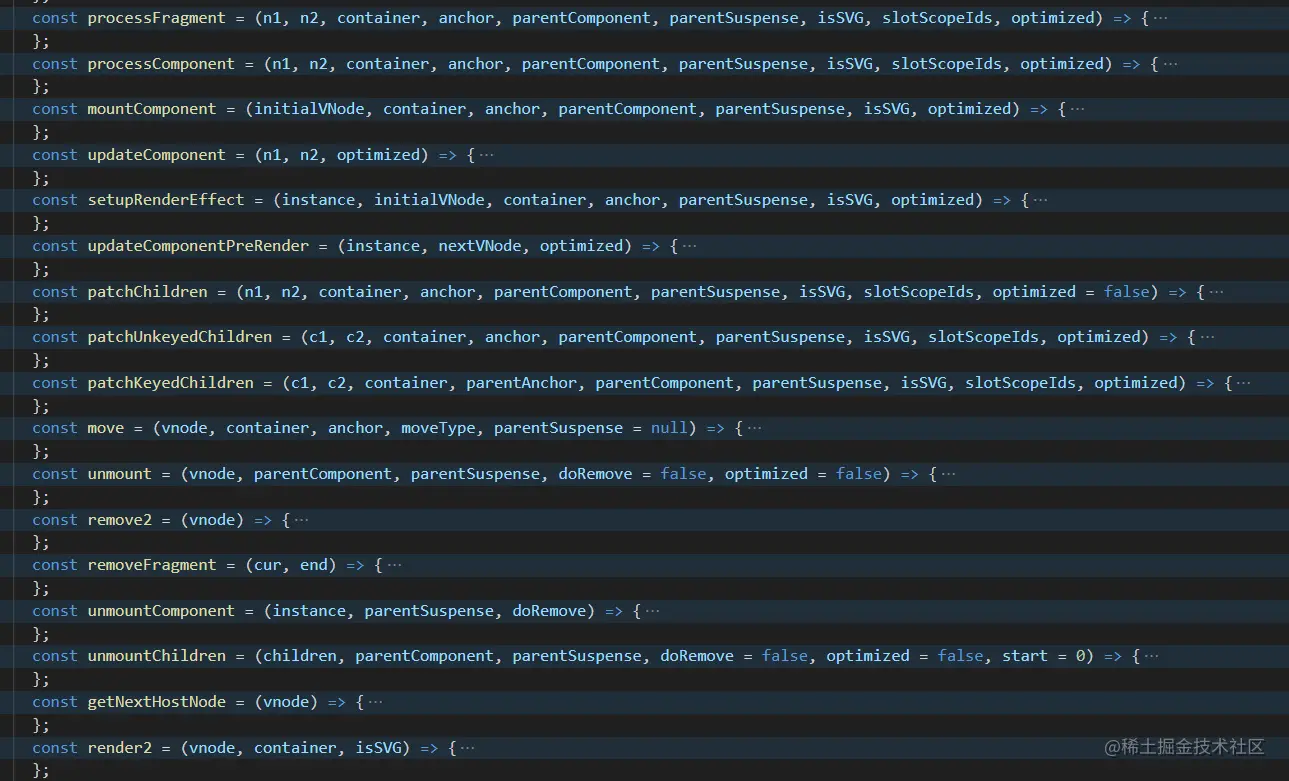Screen dimensions: 1289x781
Task: Click the patchUnkeyedChildren identifier
Action: (x=180, y=337)
